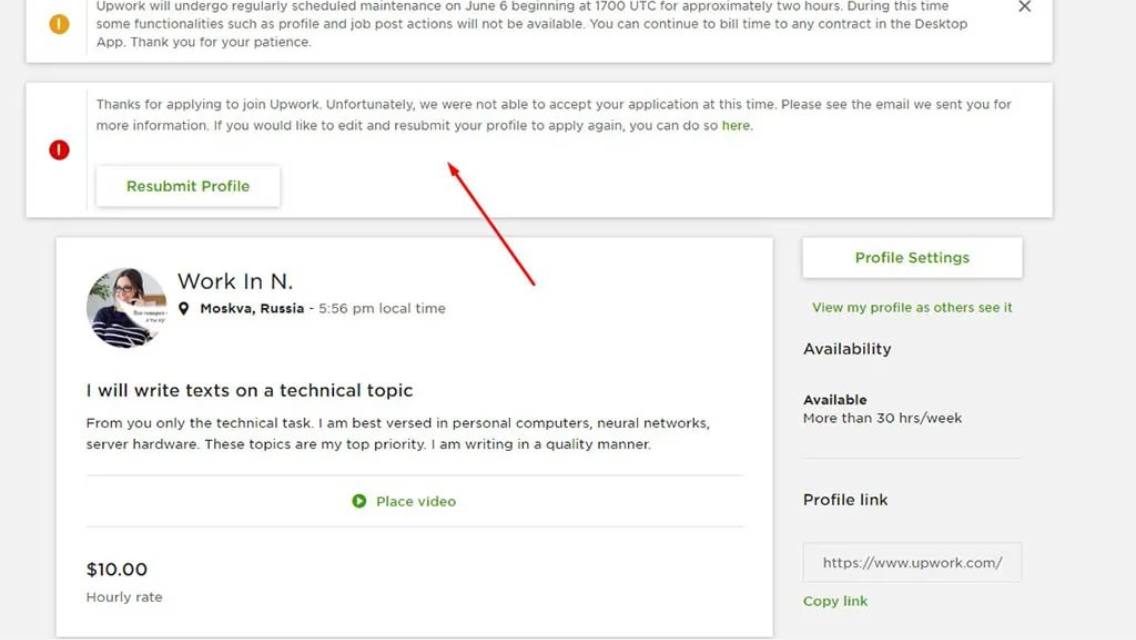The height and width of the screenshot is (640, 1136).
Task: Follow the 'here' link to resubmit
Action: click(735, 125)
